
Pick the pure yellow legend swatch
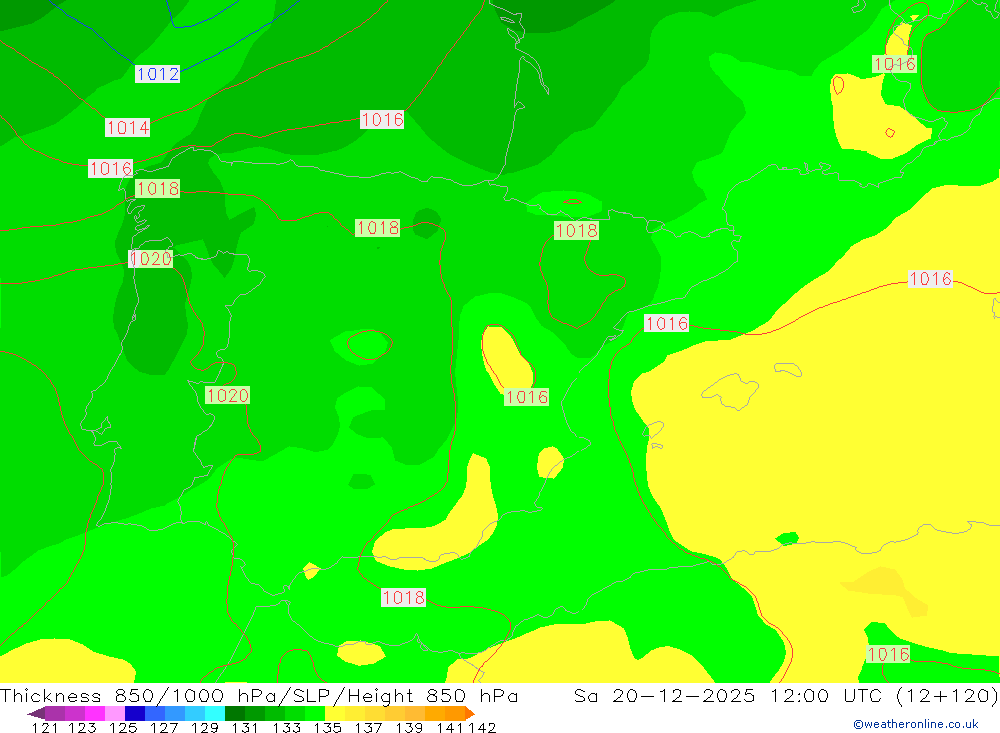[335, 713]
